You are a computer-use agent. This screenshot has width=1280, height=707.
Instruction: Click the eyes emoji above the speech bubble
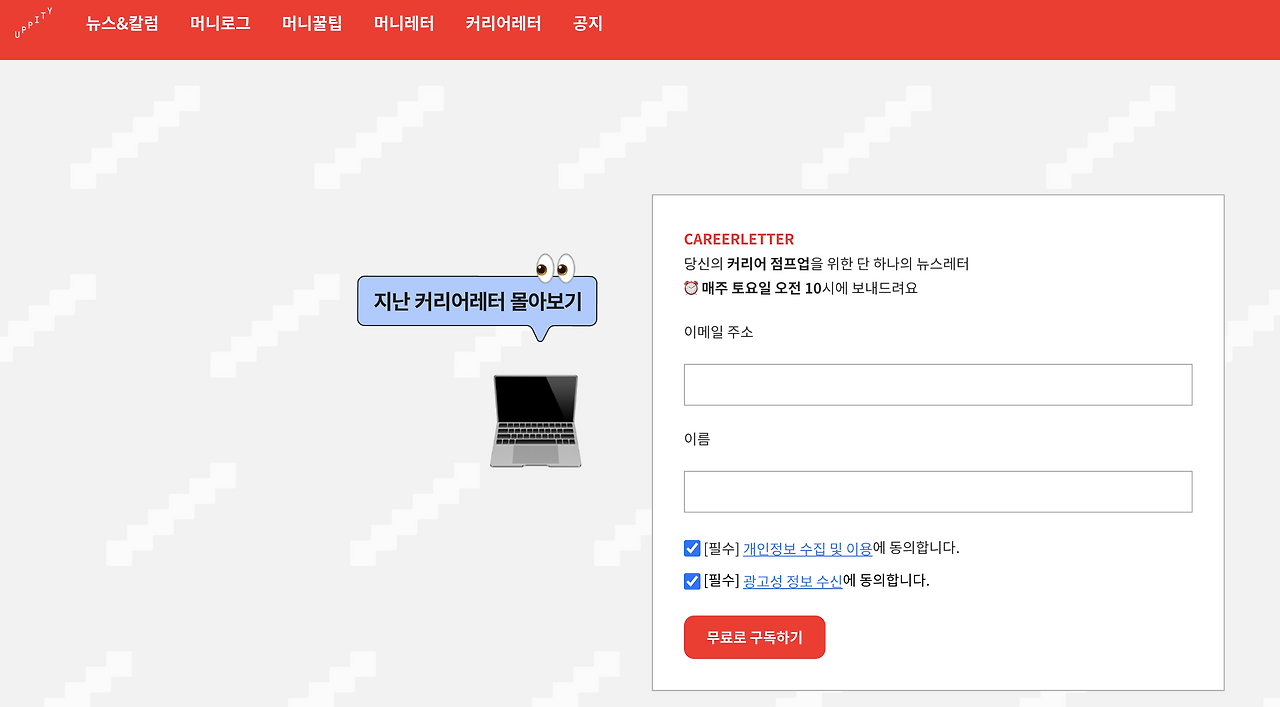pos(555,265)
